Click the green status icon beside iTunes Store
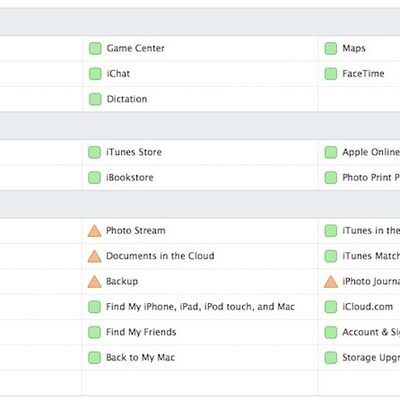Screen dimensions: 400x400 pyautogui.click(x=94, y=152)
